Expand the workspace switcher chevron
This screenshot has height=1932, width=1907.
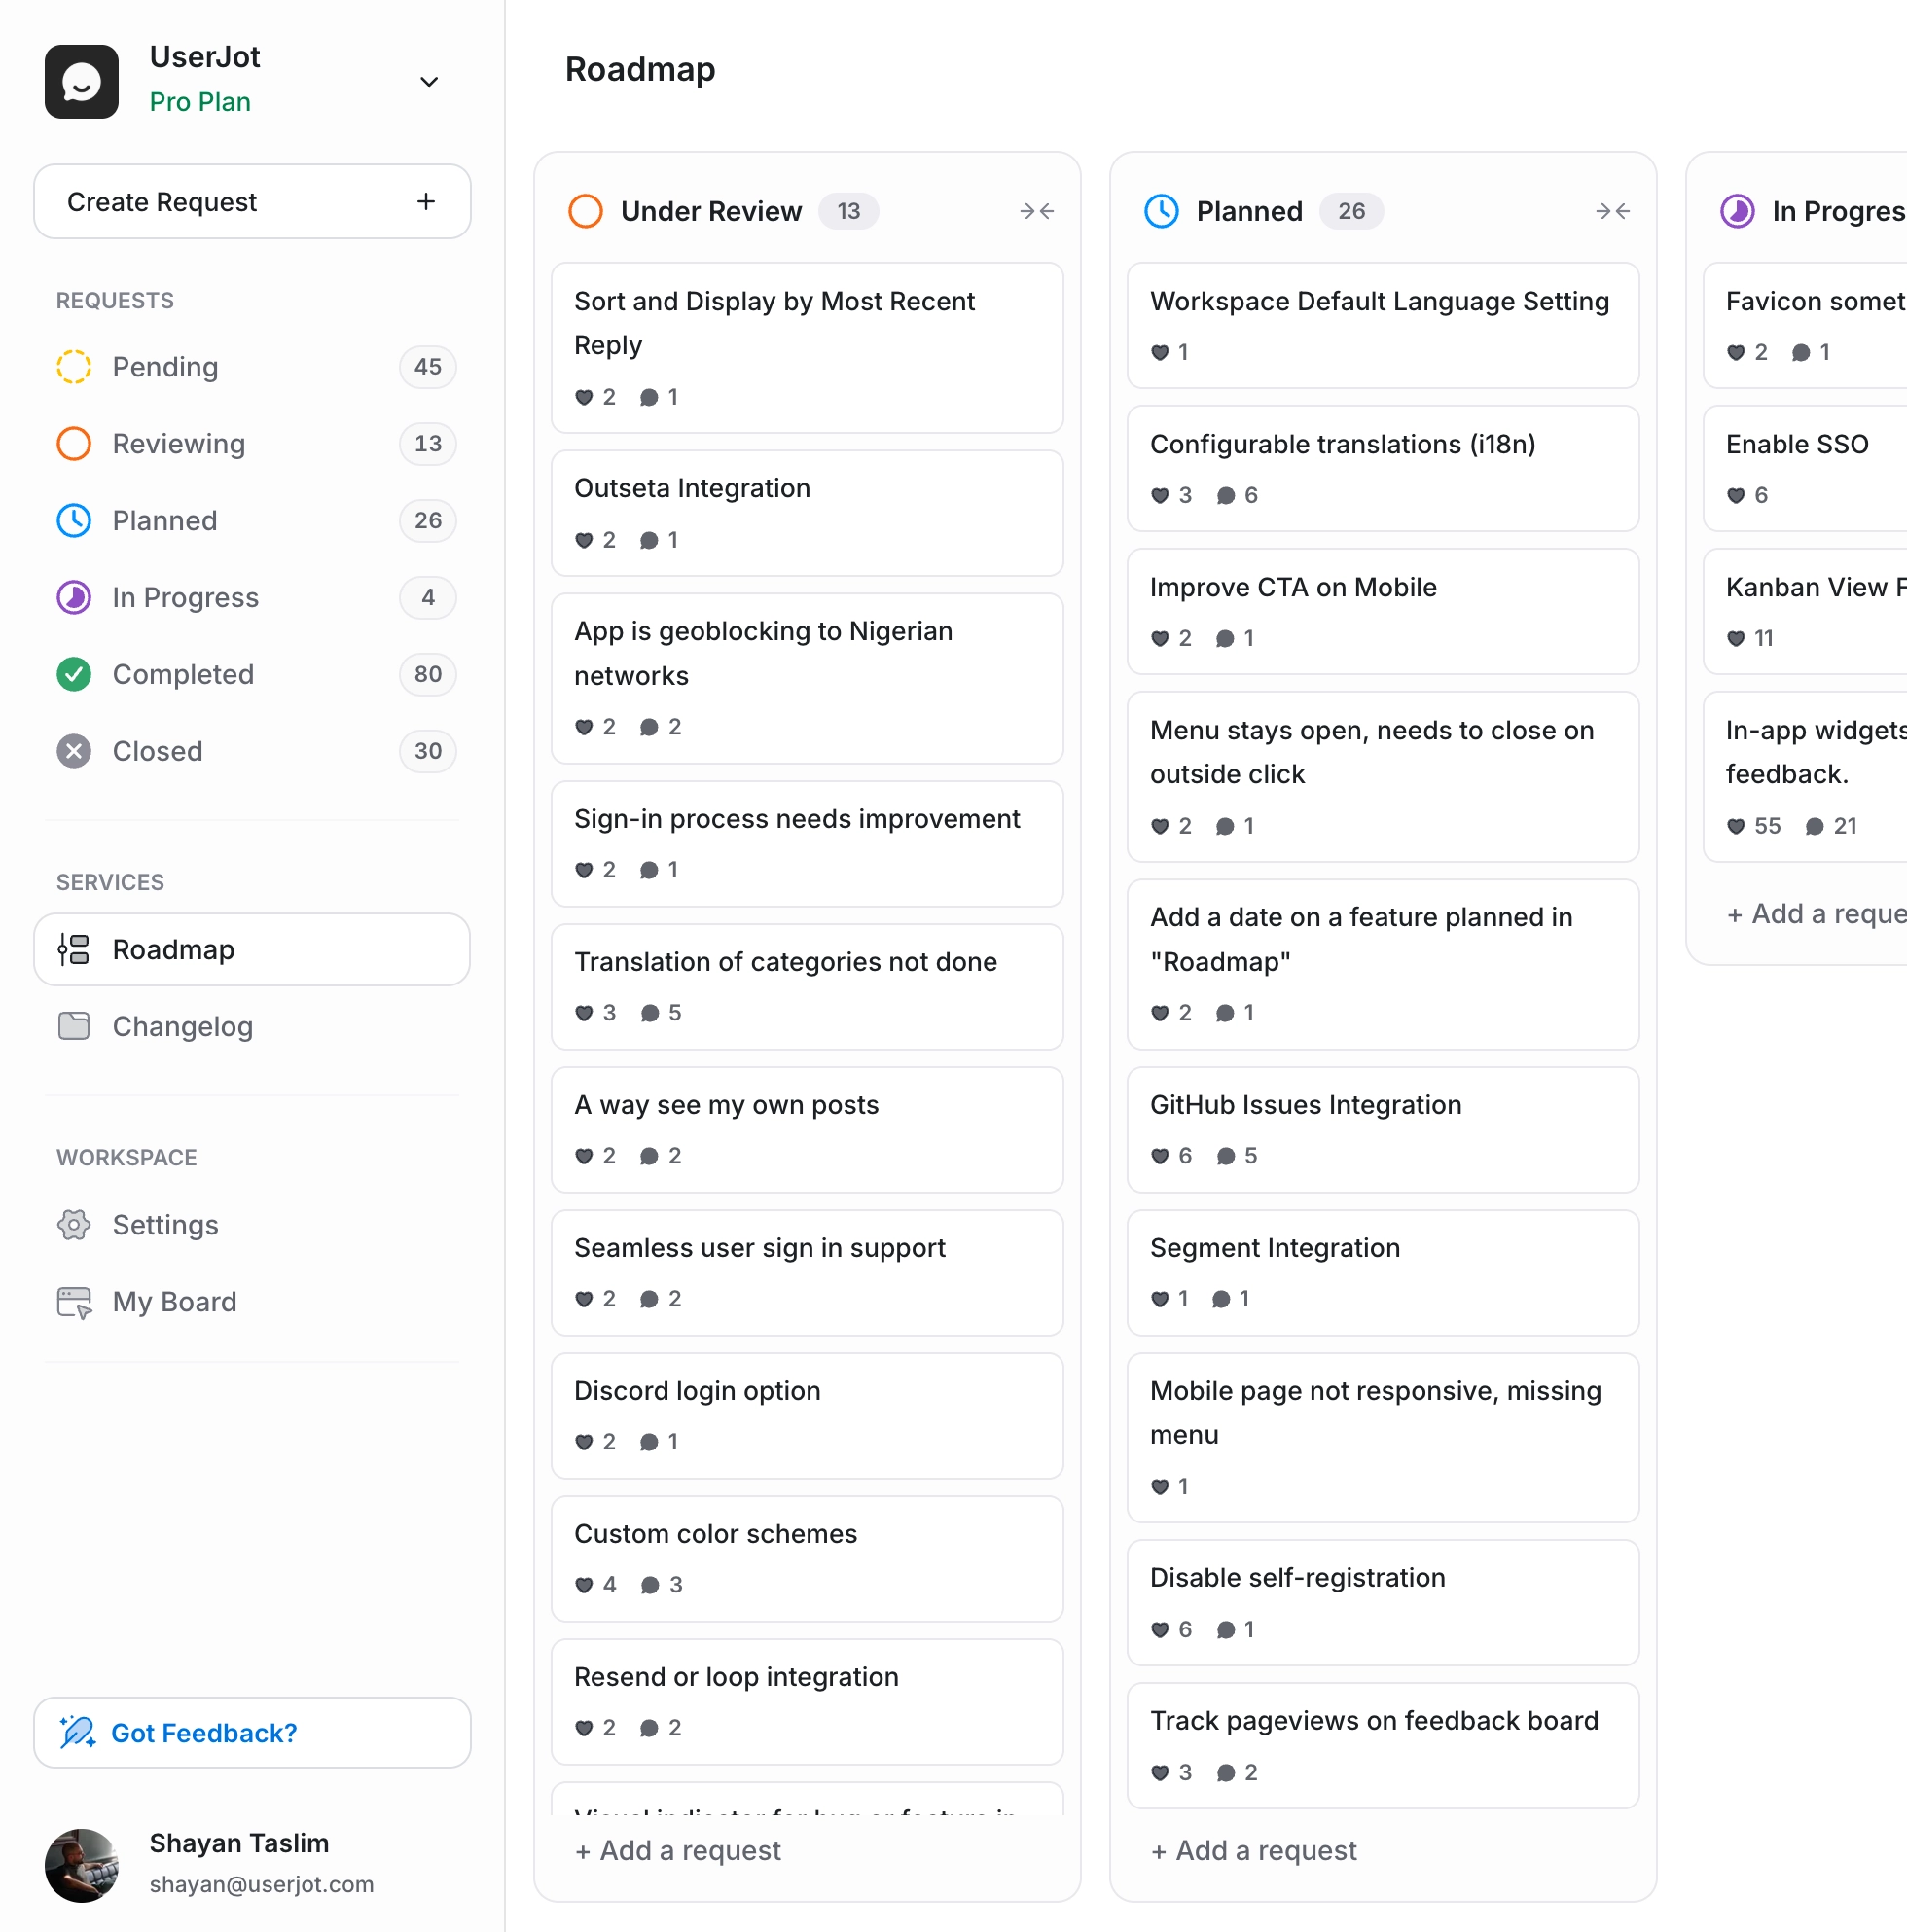pyautogui.click(x=428, y=81)
